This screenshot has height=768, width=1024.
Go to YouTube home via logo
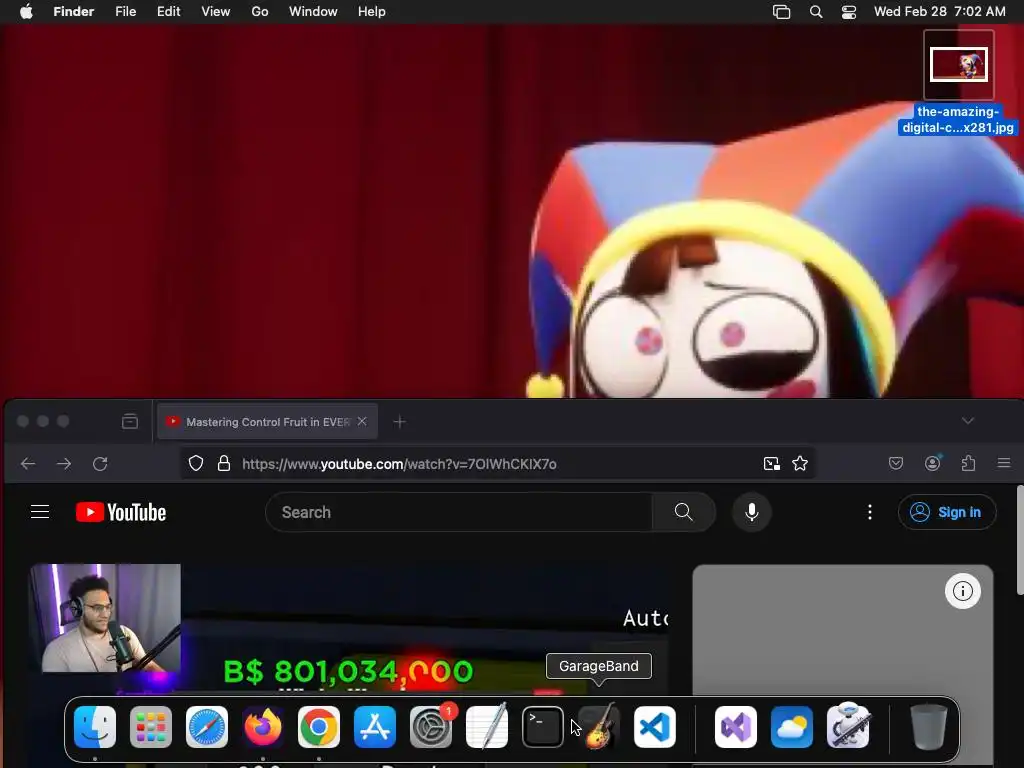[x=121, y=512]
